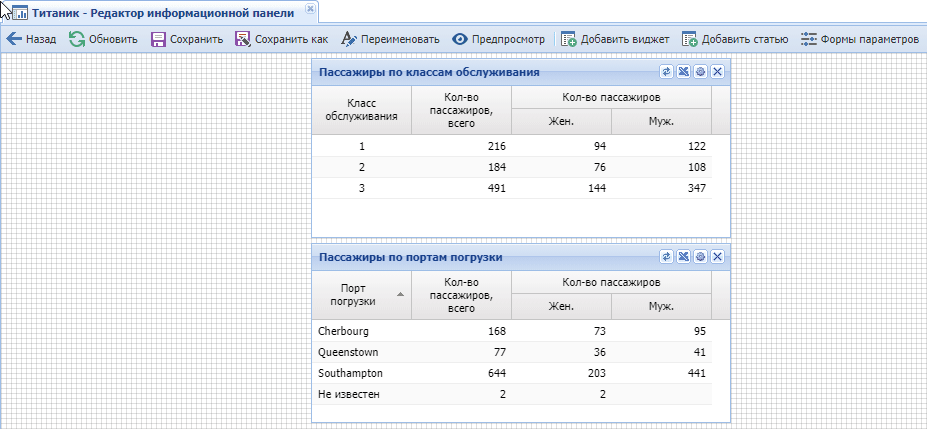Click the total 644 for Southampton

pyautogui.click(x=497, y=373)
